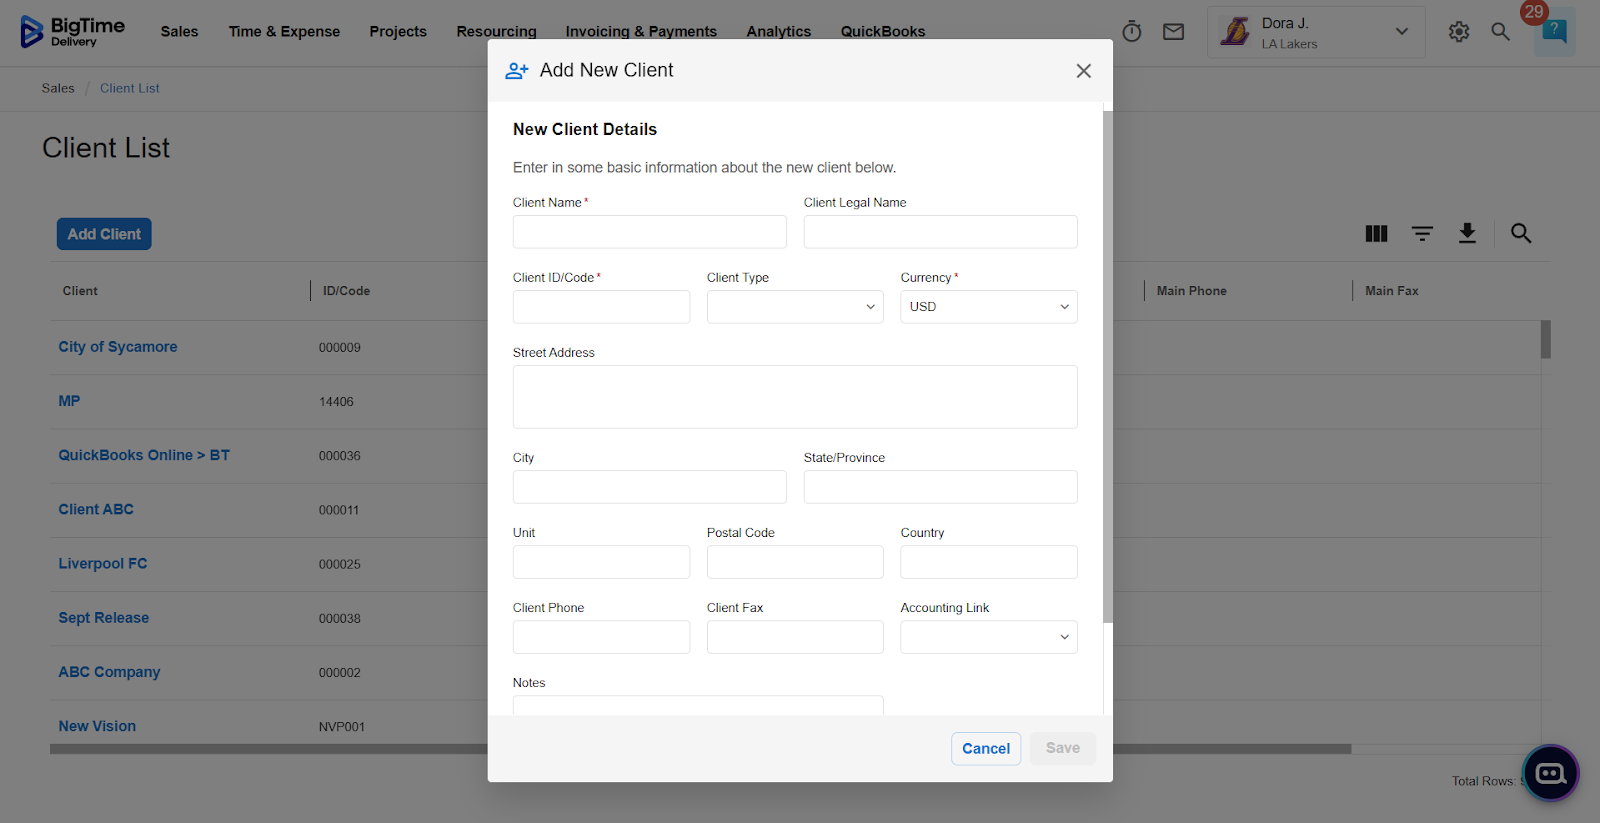Click the header search magnifier icon
This screenshot has width=1600, height=823.
coord(1500,32)
